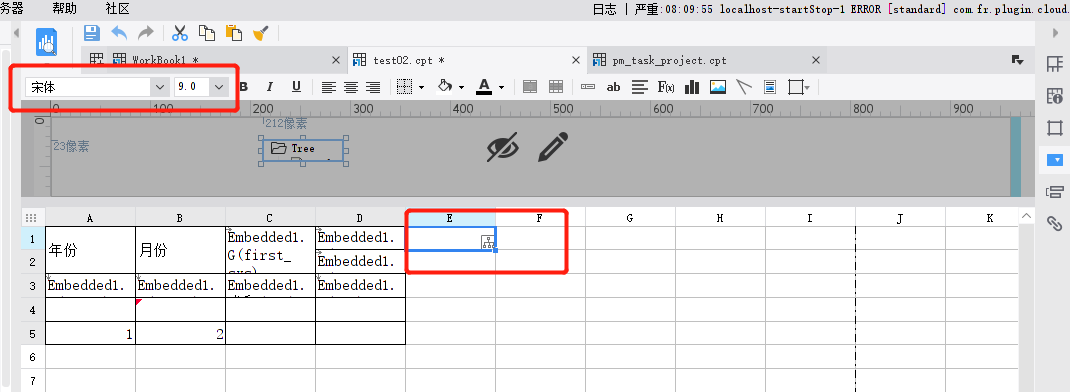Open conditional attributes panel in sidebar
Viewport: 1070px width, 392px height.
point(1054,191)
